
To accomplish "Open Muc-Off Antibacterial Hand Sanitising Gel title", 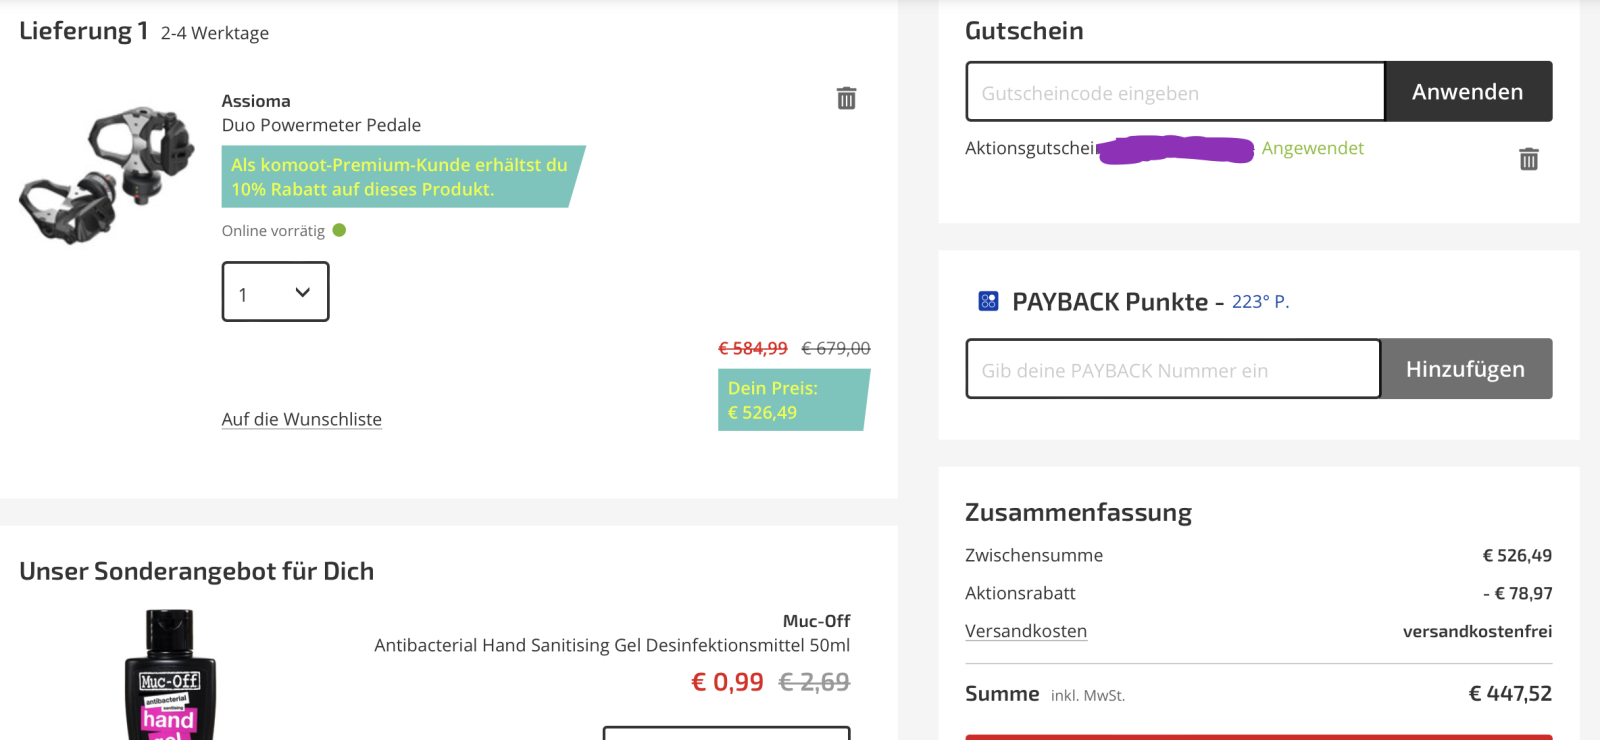I will pos(612,645).
